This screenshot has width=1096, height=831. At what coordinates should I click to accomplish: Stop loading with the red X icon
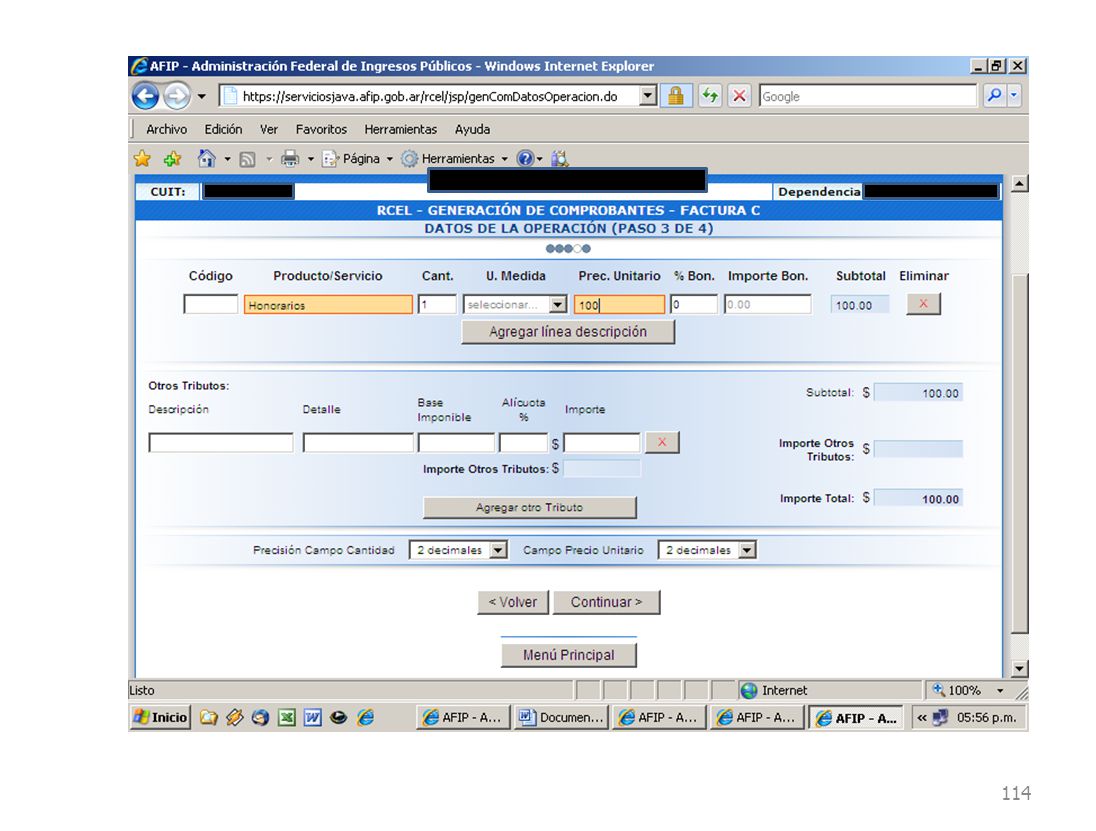[739, 96]
